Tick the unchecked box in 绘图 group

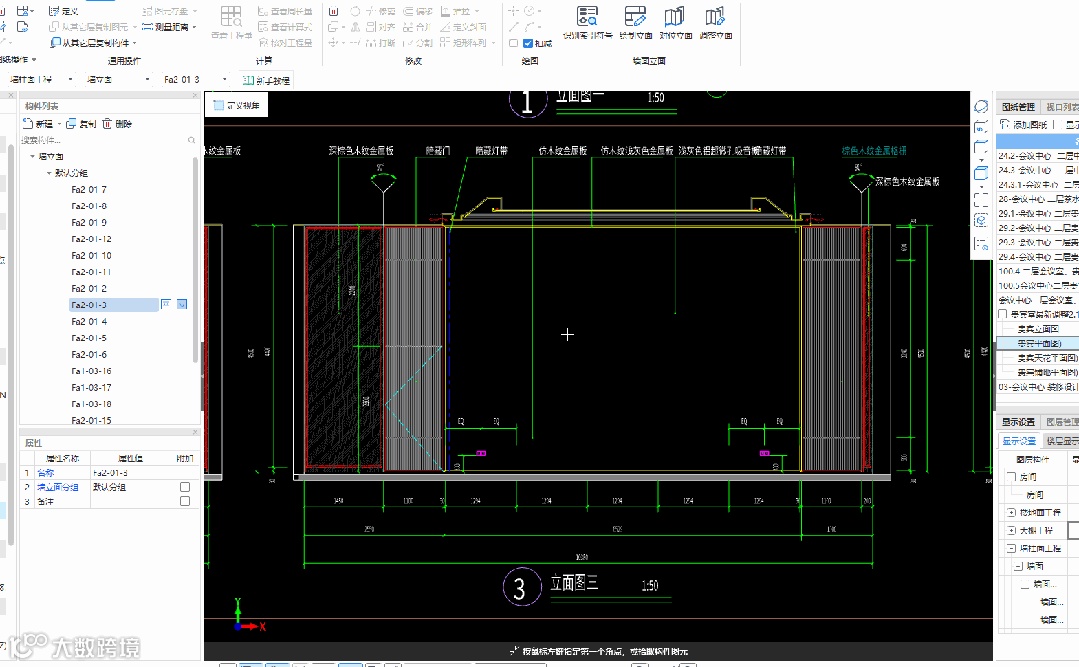tap(513, 43)
